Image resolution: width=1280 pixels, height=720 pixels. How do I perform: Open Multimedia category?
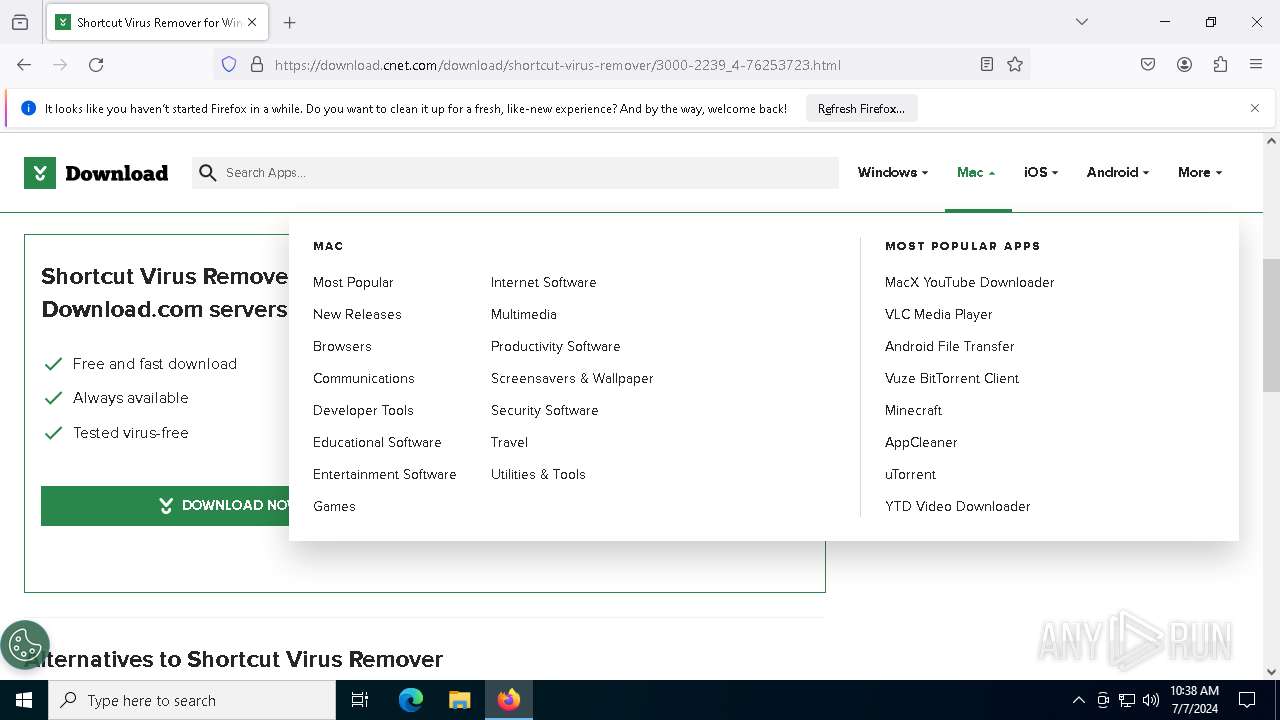tap(523, 314)
